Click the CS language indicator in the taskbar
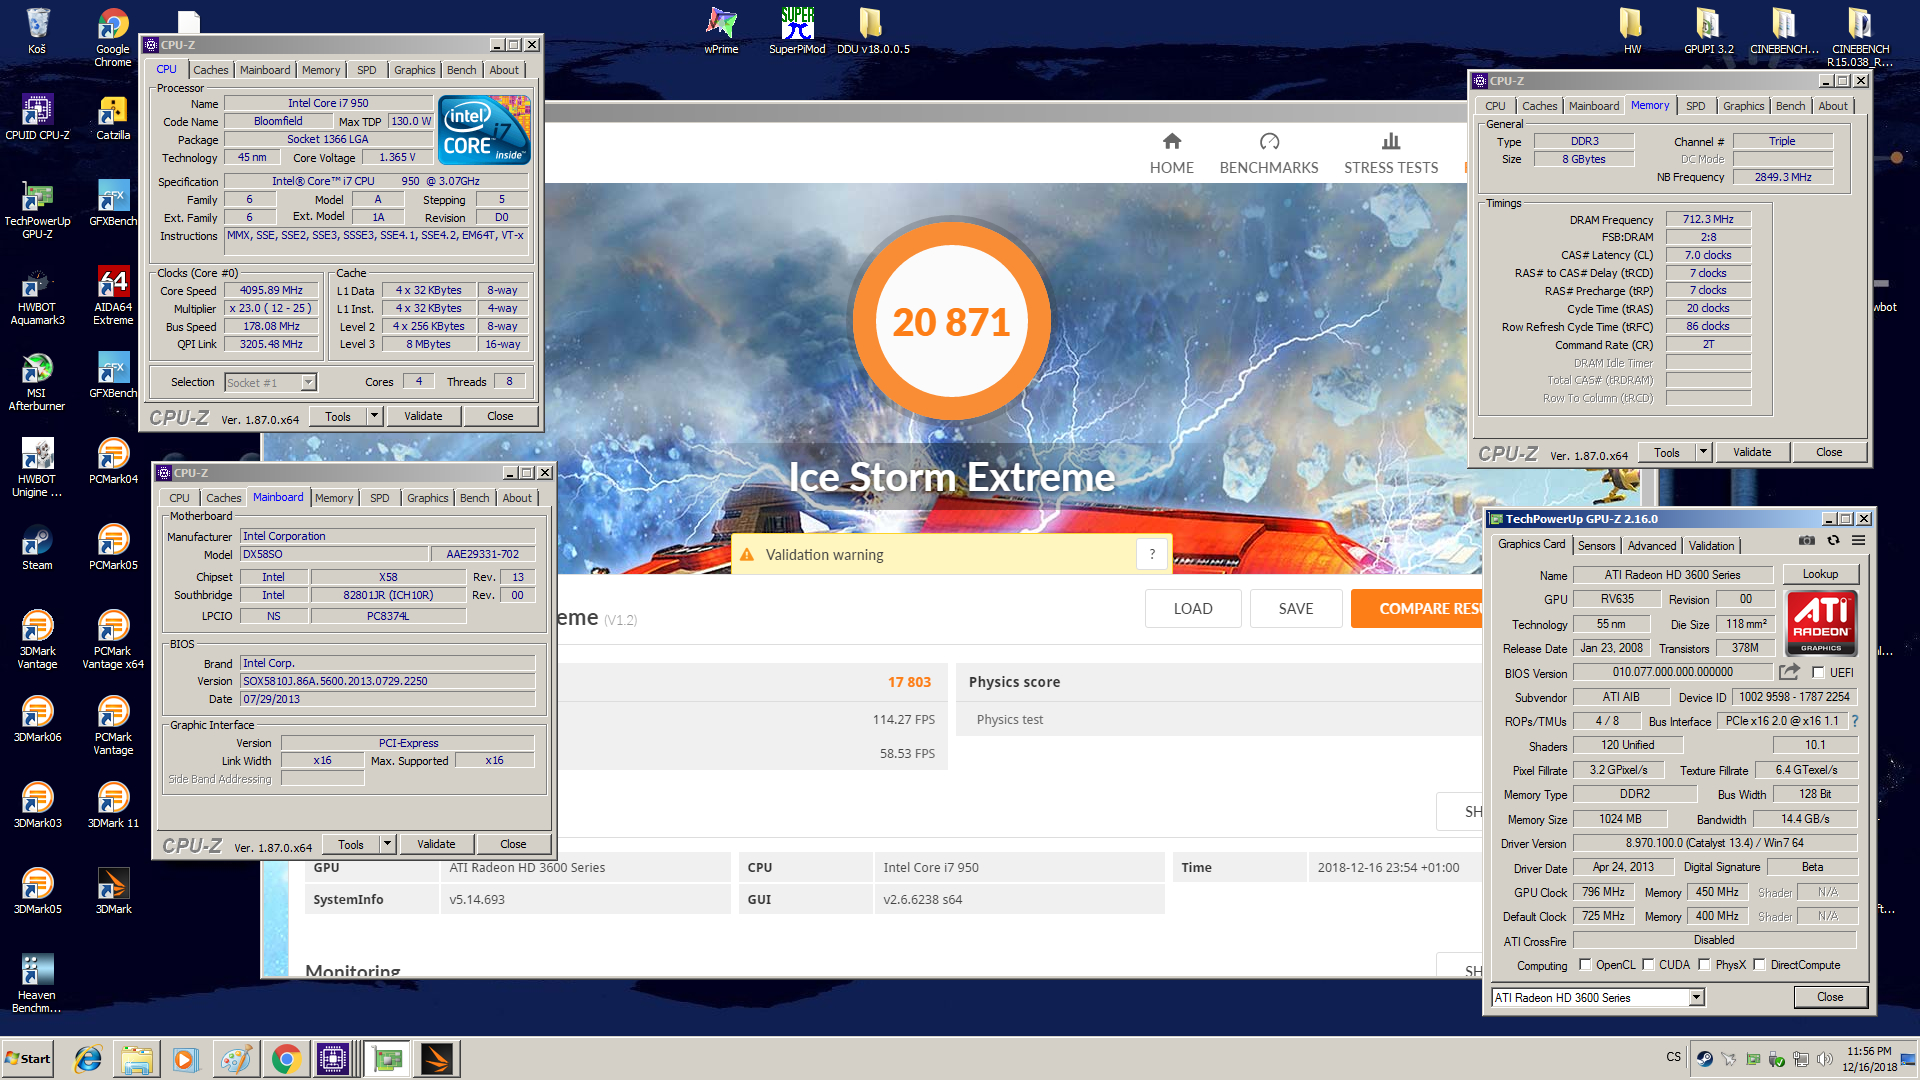Screen dimensions: 1920x1080 click(x=1673, y=1057)
